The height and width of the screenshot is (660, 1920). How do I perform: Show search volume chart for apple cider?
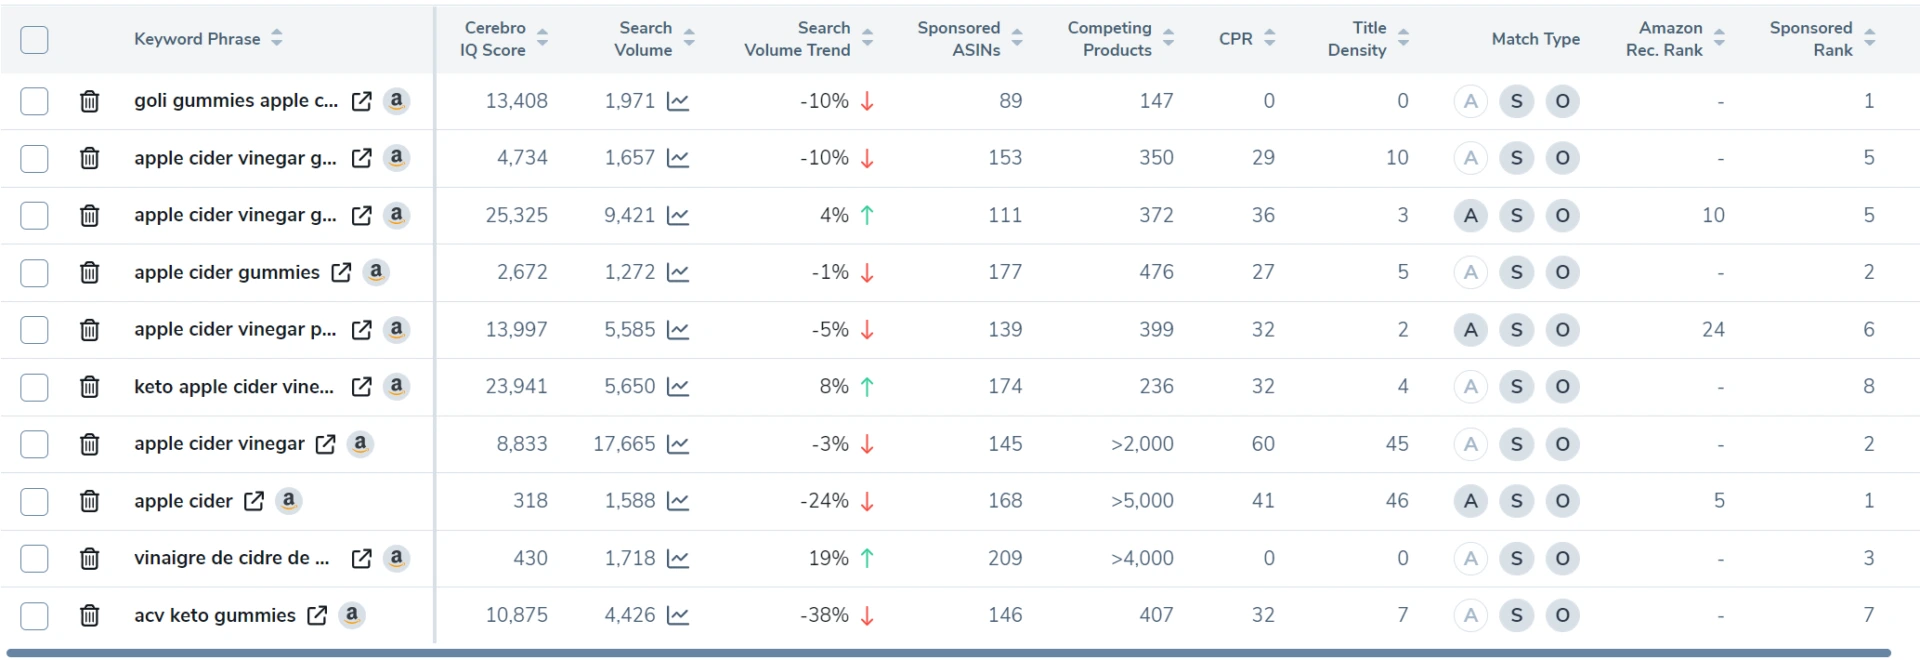coord(678,501)
